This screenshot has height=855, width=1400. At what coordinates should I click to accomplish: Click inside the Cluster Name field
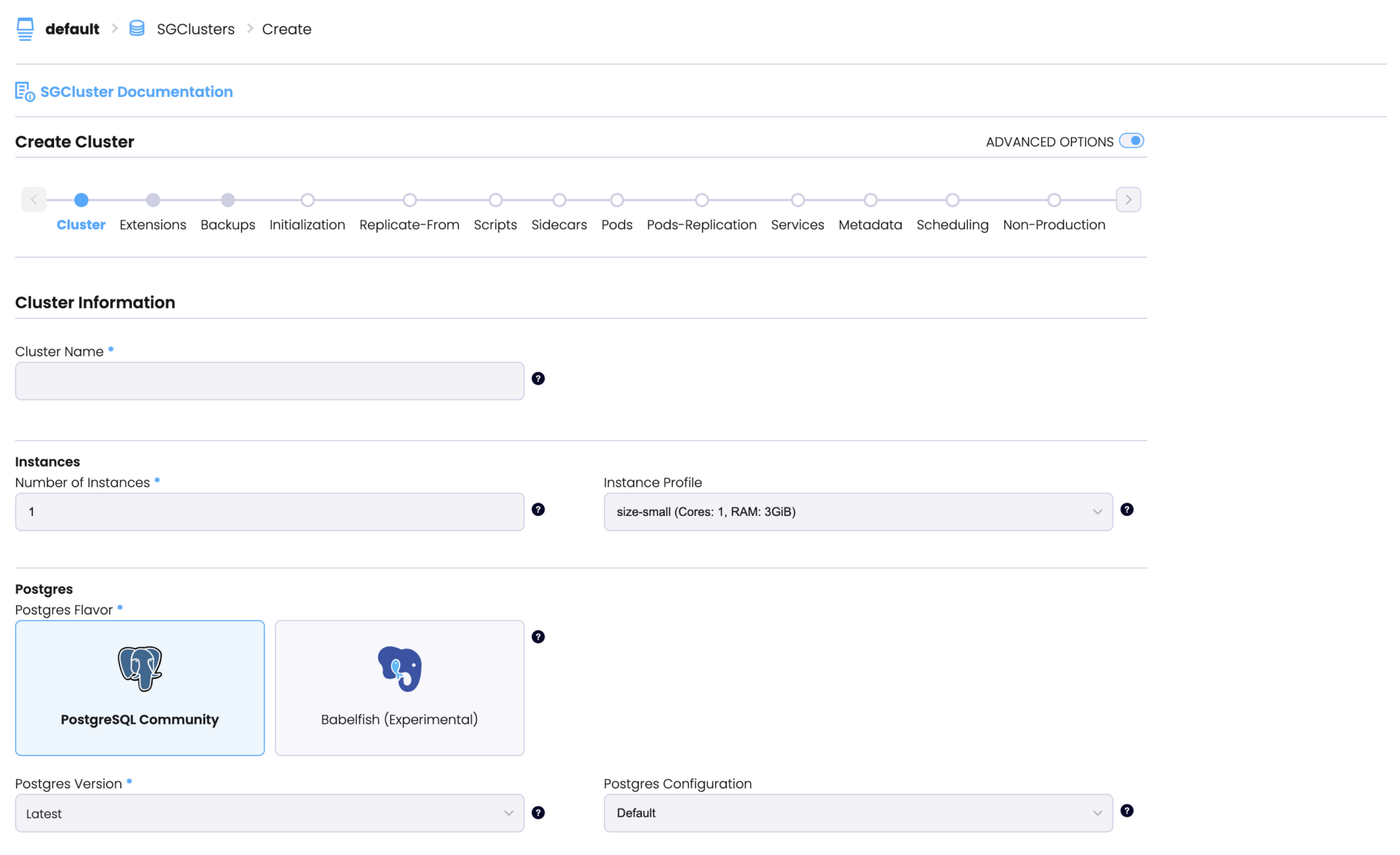(268, 380)
